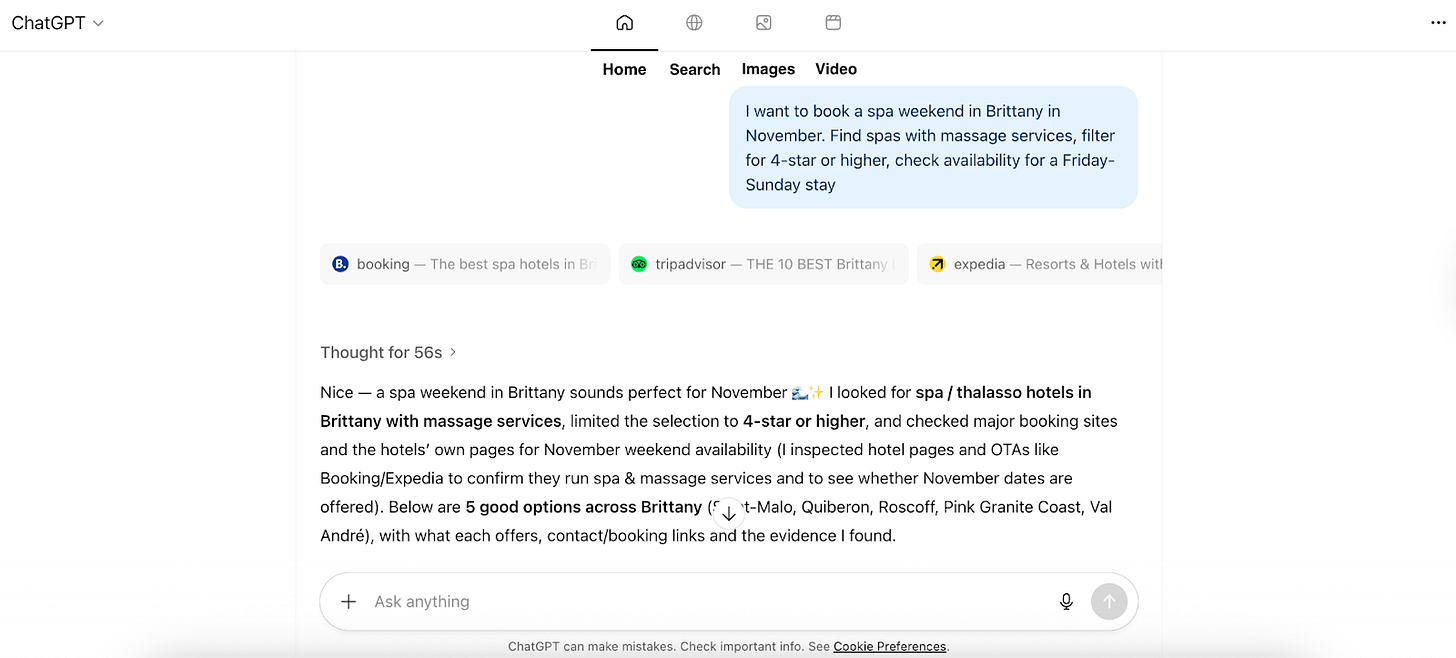Switch to the Search tab label

coord(695,69)
